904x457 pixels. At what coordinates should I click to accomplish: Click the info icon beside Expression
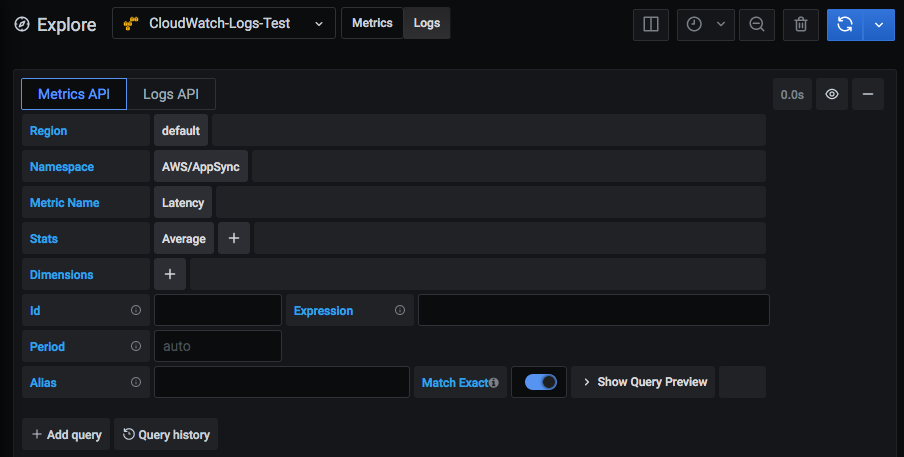point(400,311)
